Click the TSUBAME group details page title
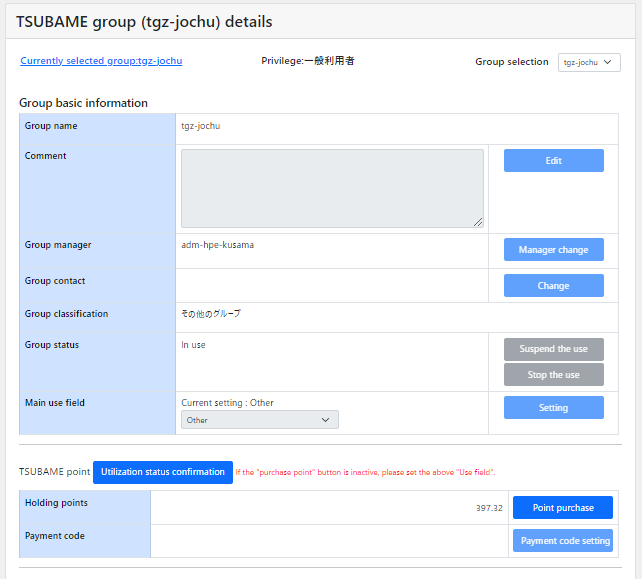The image size is (642, 579). tap(144, 22)
